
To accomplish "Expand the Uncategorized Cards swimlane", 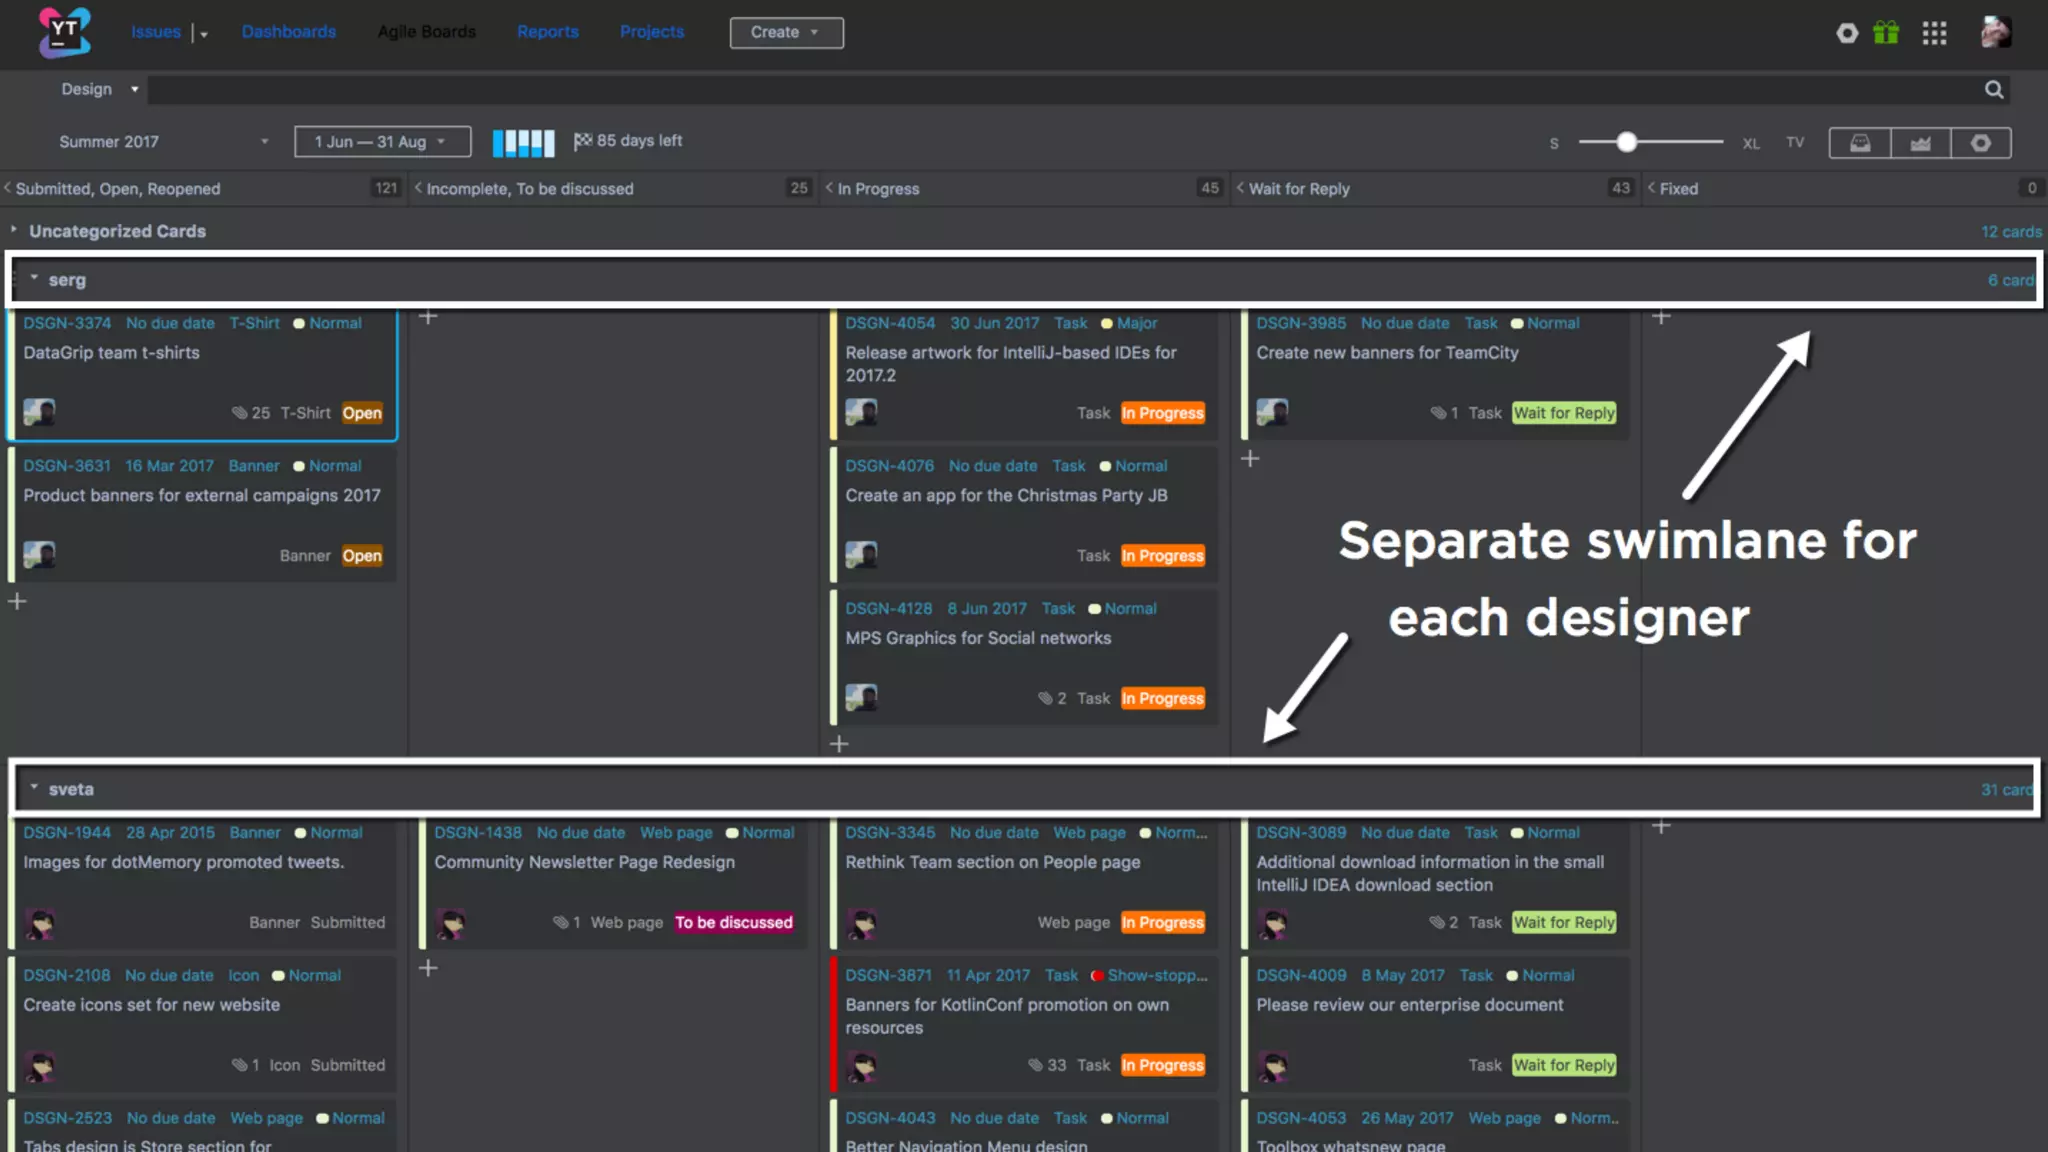I will 14,230.
